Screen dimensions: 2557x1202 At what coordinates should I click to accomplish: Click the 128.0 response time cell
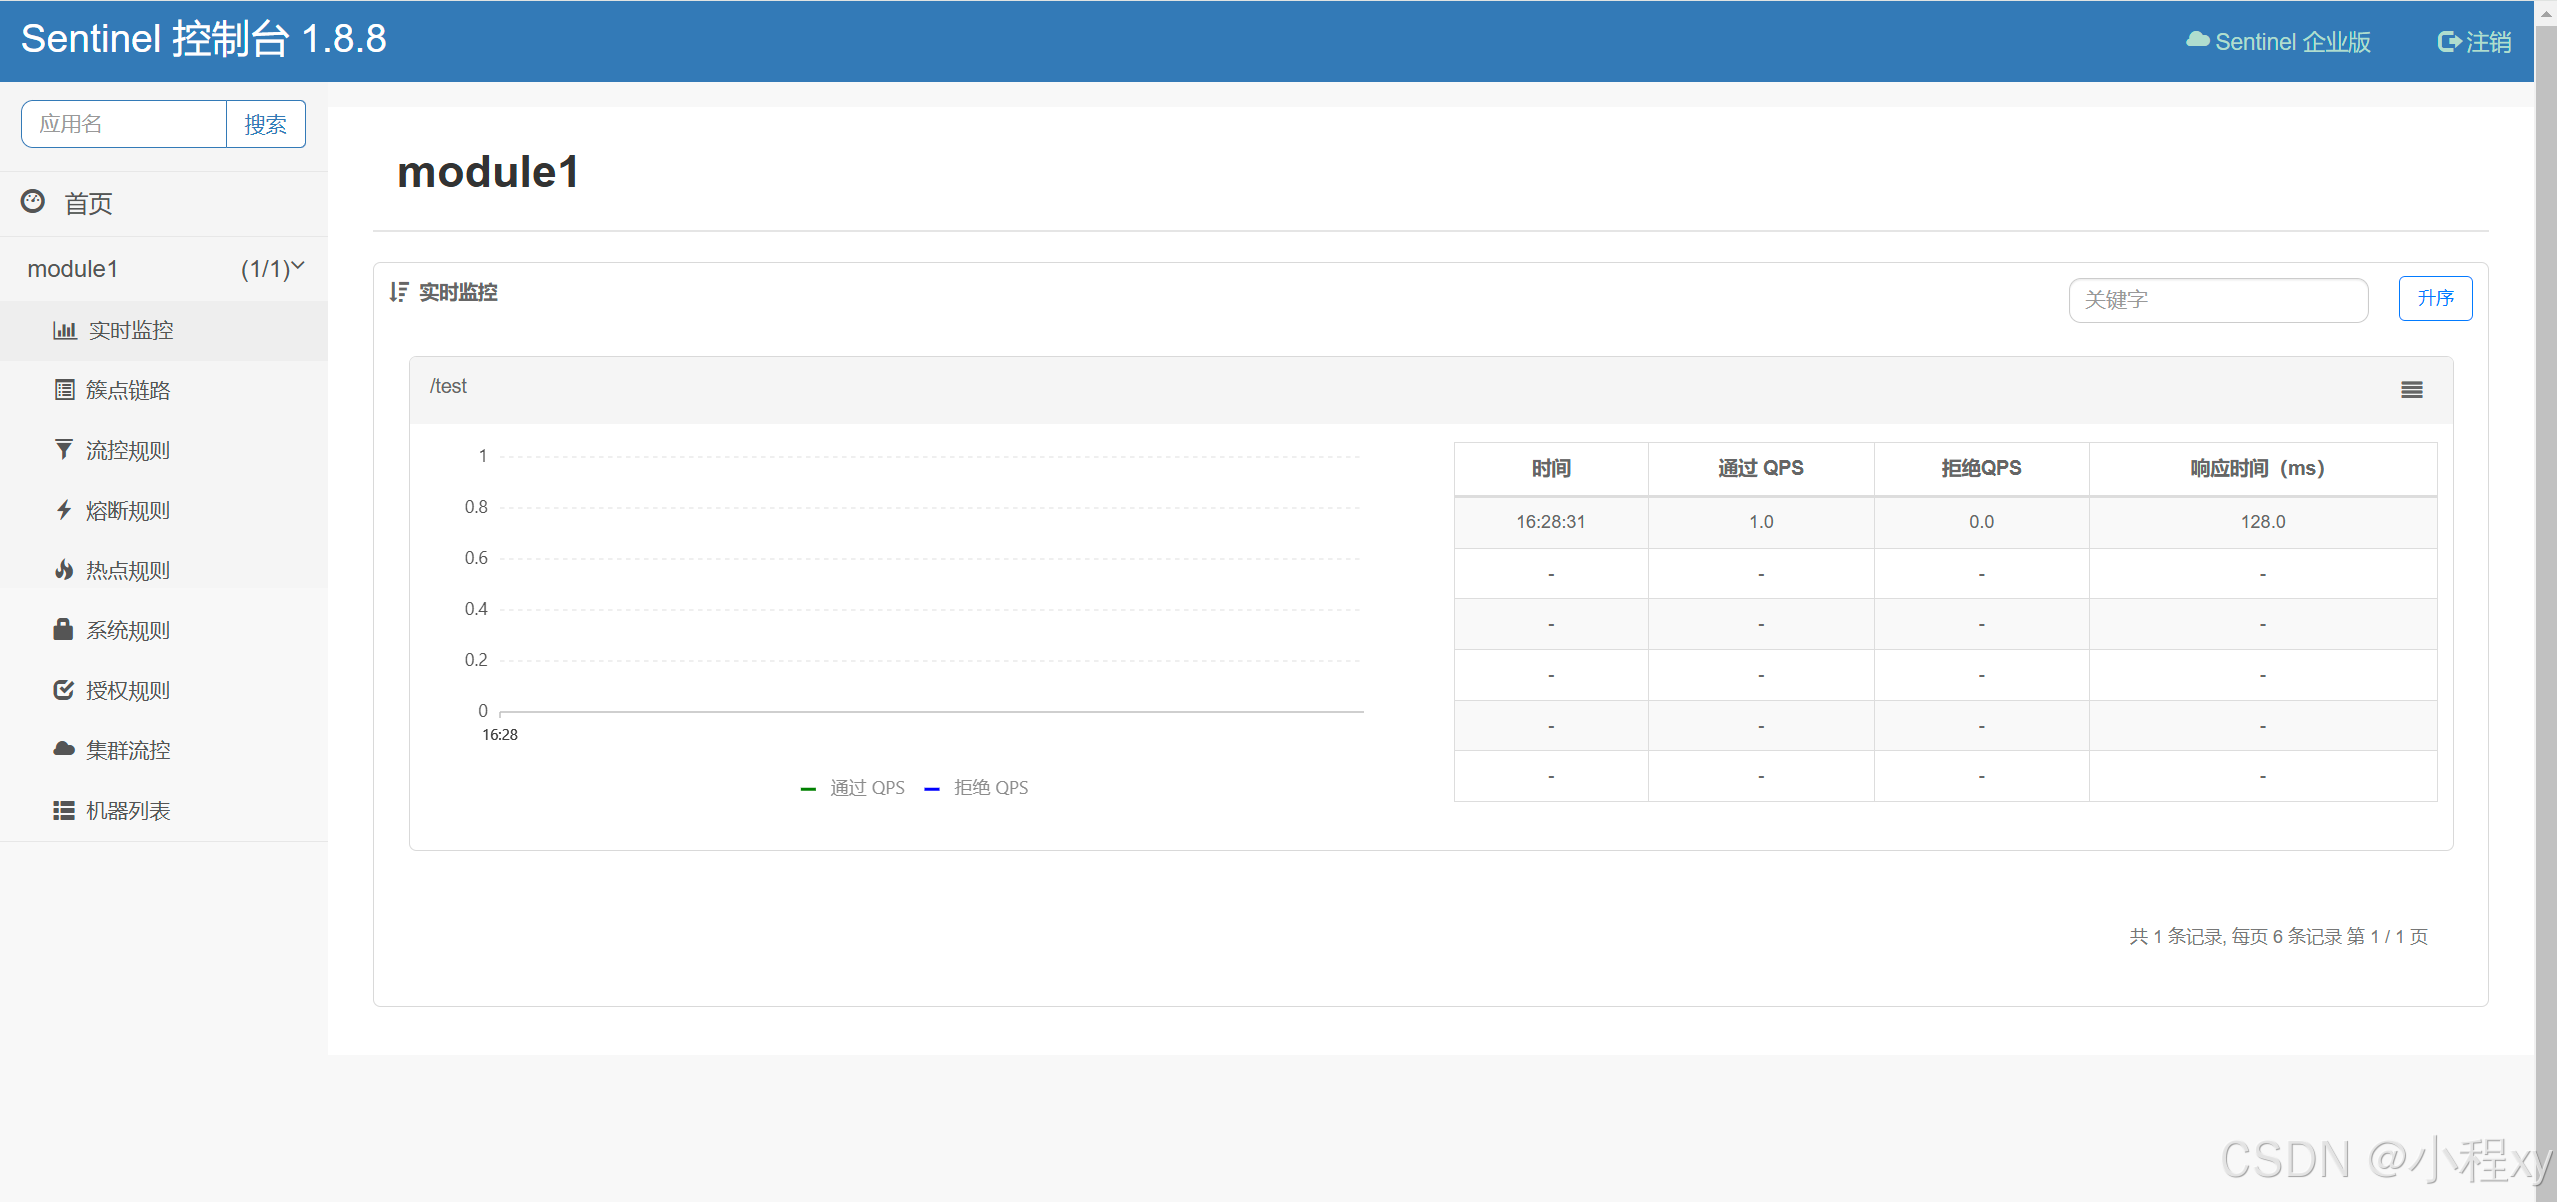click(x=2263, y=522)
